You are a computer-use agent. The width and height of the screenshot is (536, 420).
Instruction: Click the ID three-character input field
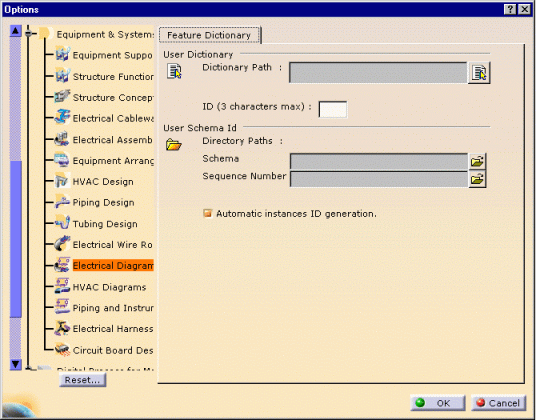pos(333,109)
